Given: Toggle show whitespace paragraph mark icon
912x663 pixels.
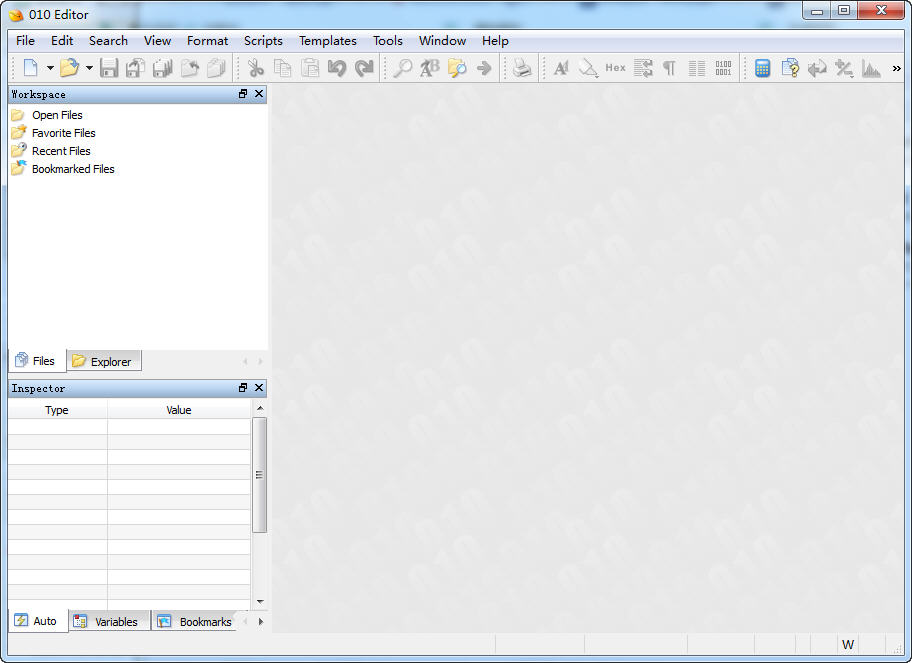Looking at the screenshot, I should 669,68.
